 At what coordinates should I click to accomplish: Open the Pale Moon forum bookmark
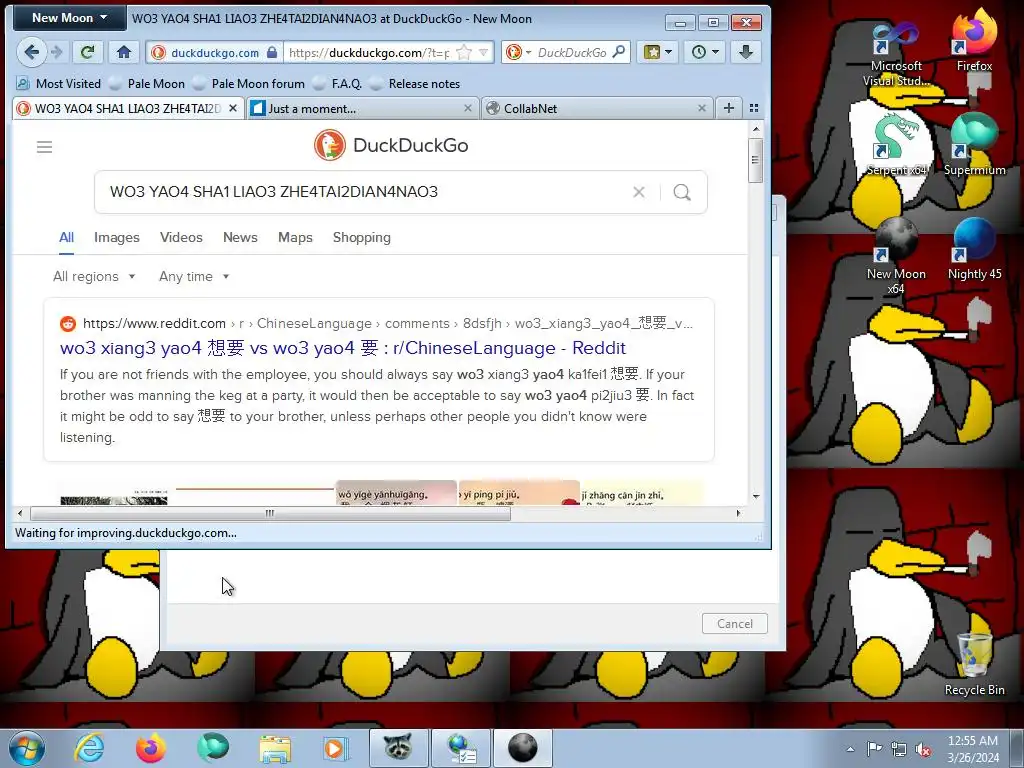pyautogui.click(x=249, y=84)
